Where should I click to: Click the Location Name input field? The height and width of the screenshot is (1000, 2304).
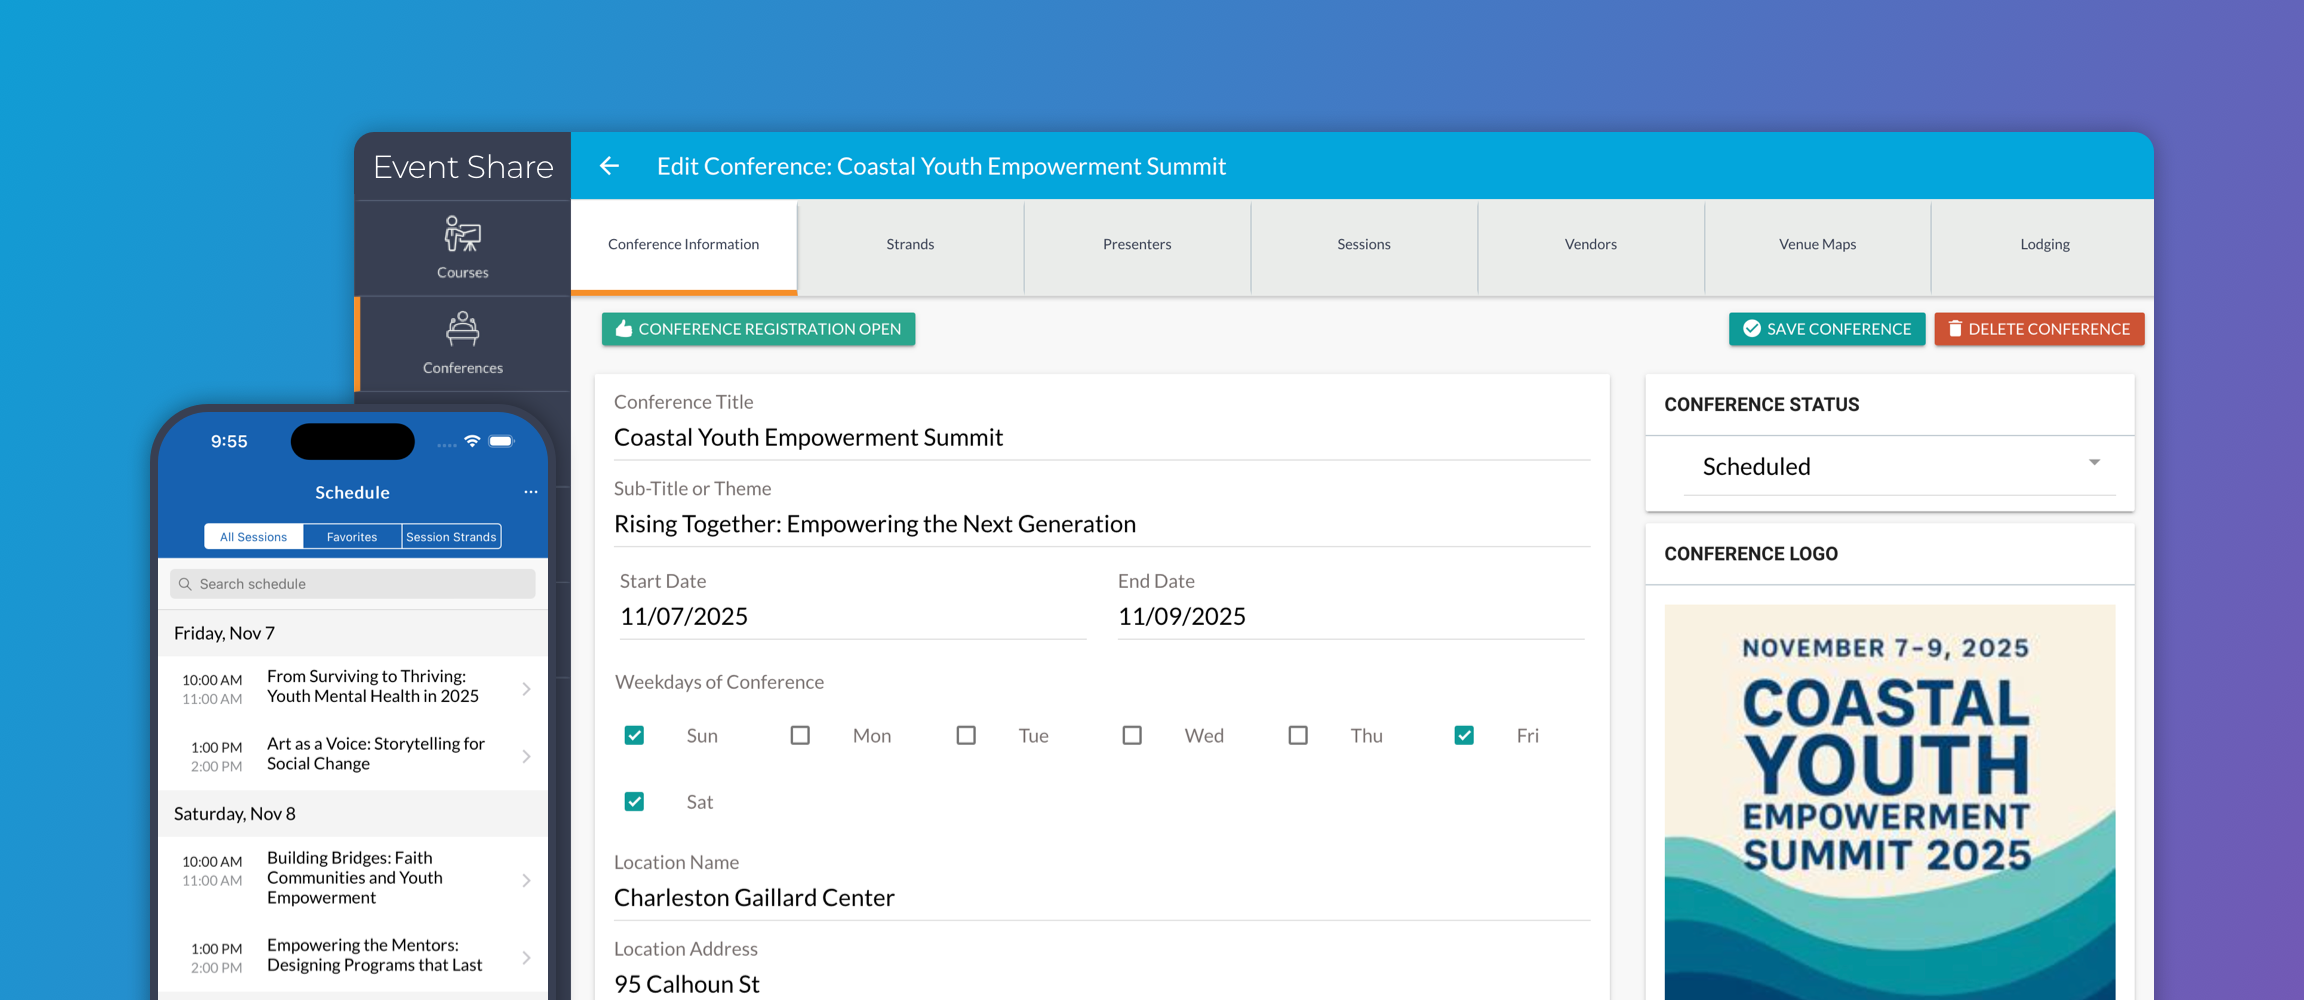point(1100,898)
